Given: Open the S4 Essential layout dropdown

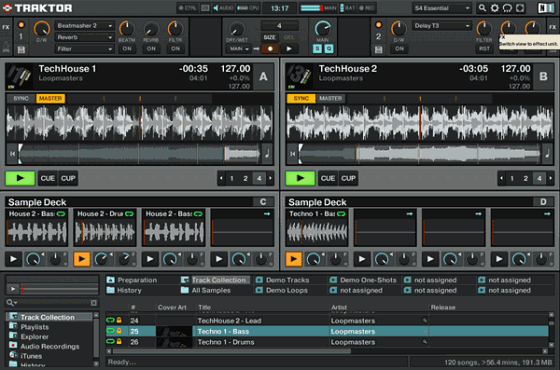Looking at the screenshot, I should point(442,8).
